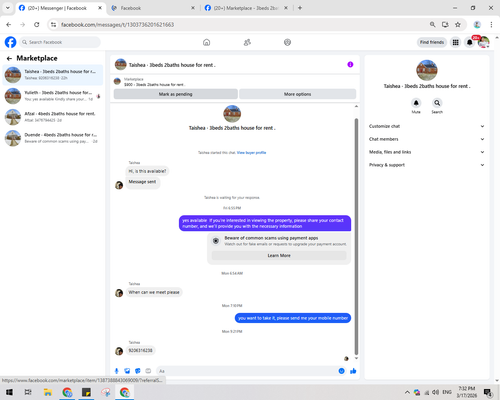Expand Chat members section
The height and width of the screenshot is (400, 500).
click(x=426, y=139)
